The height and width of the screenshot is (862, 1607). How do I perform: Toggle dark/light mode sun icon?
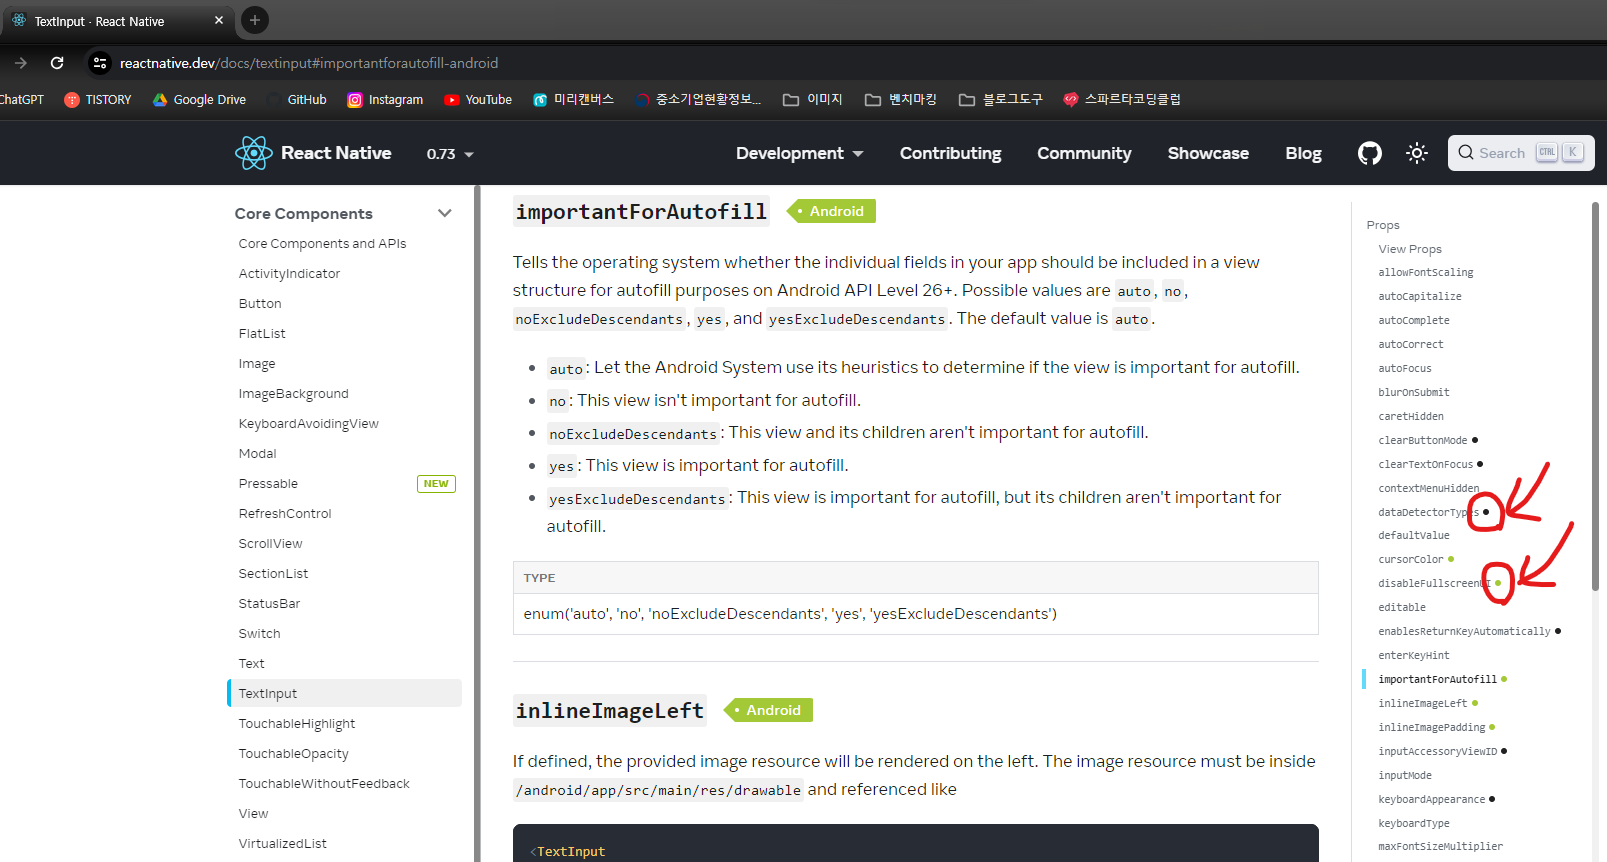click(1416, 153)
